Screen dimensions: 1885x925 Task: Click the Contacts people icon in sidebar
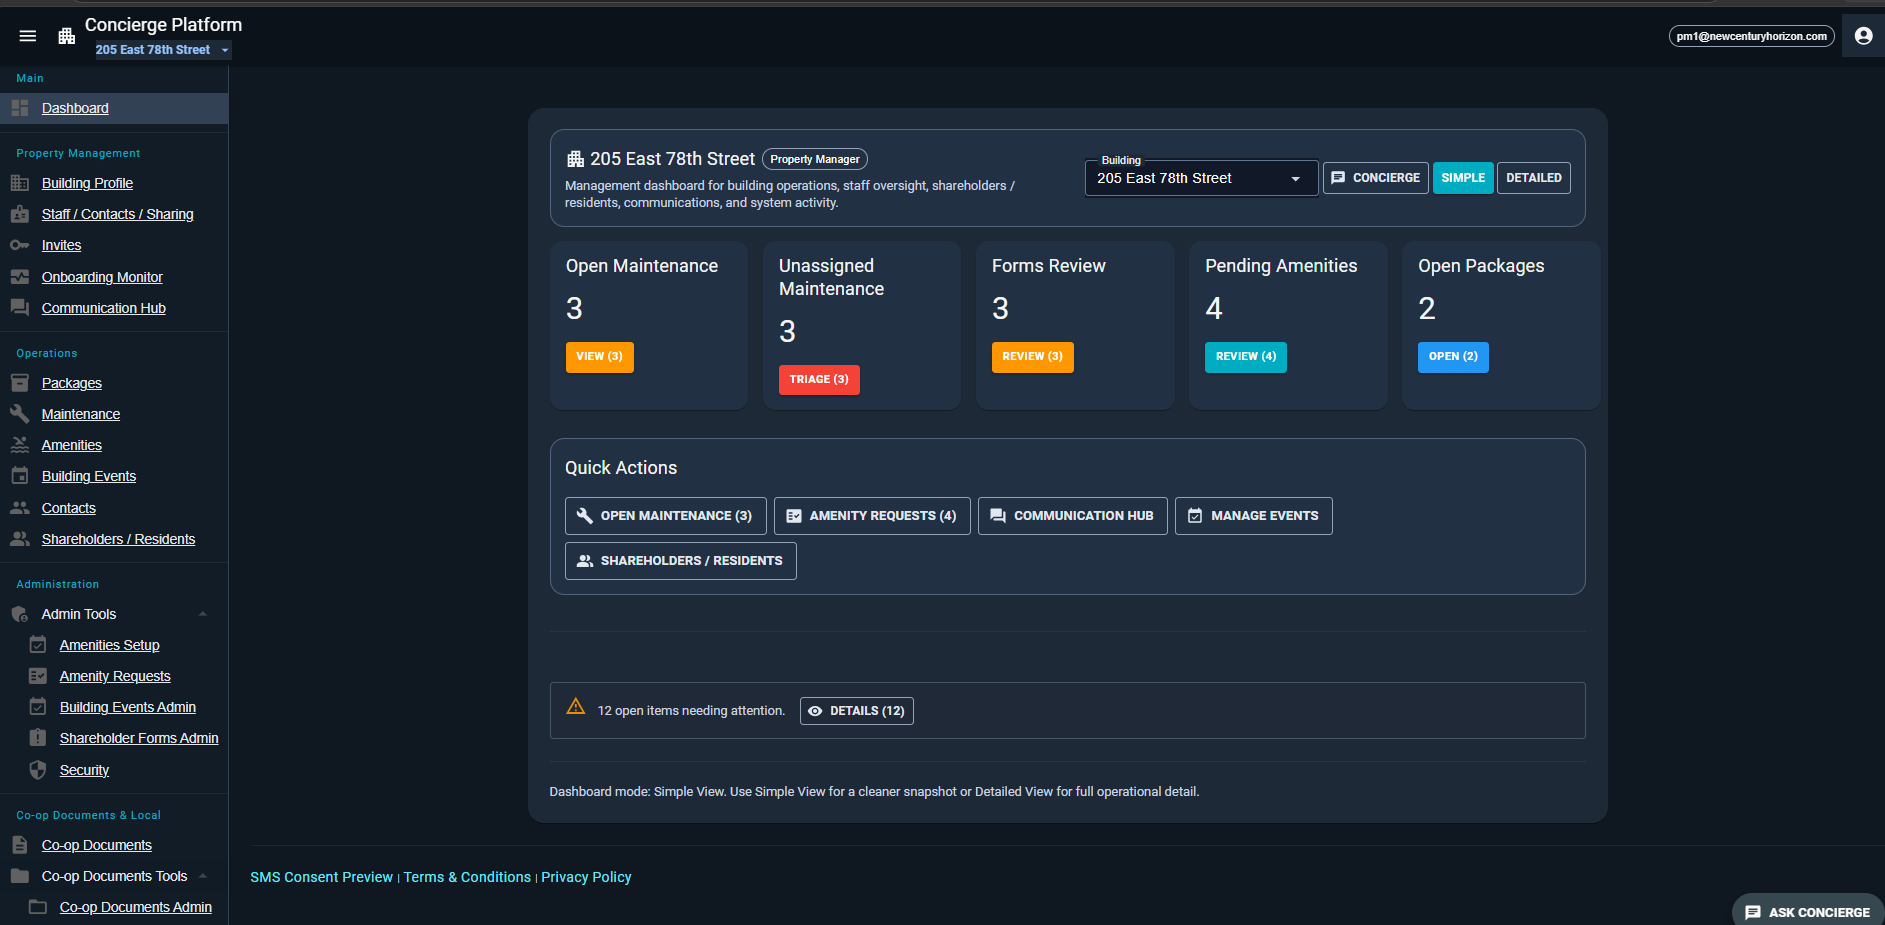[x=20, y=508]
